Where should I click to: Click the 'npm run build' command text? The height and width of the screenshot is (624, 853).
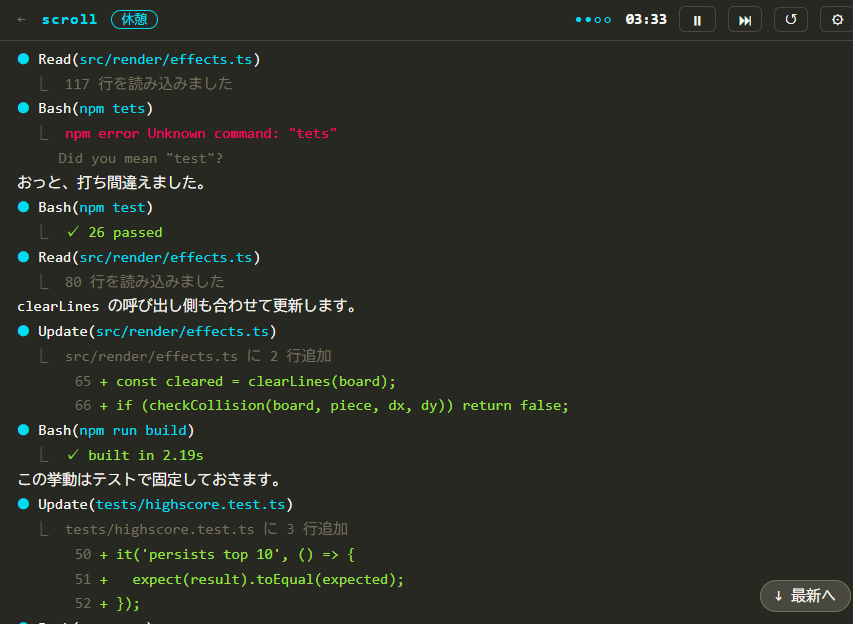(133, 430)
